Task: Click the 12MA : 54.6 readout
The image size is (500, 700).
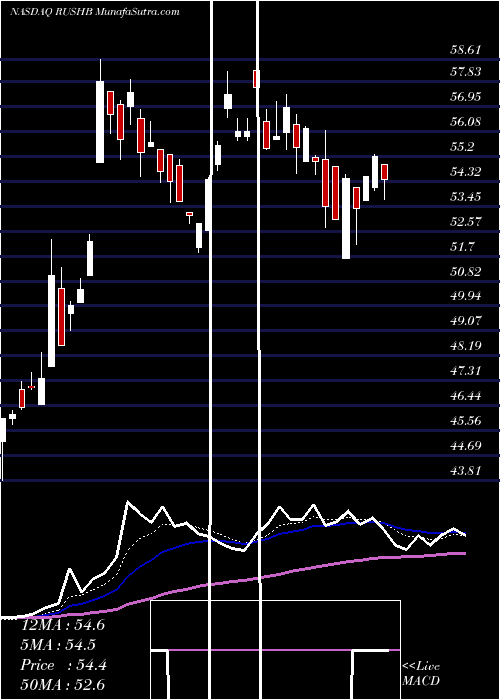Action: tap(63, 625)
